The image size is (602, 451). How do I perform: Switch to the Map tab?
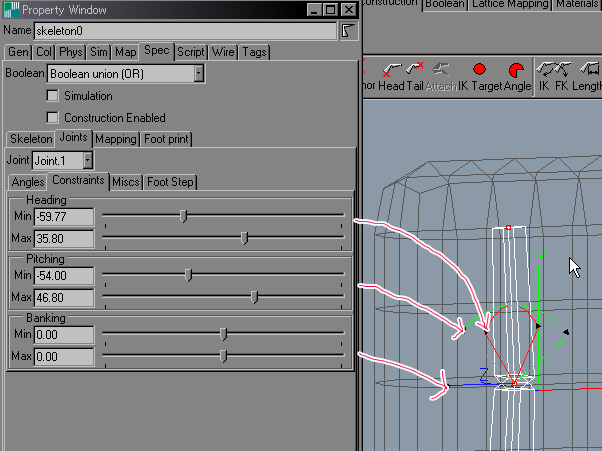(126, 52)
